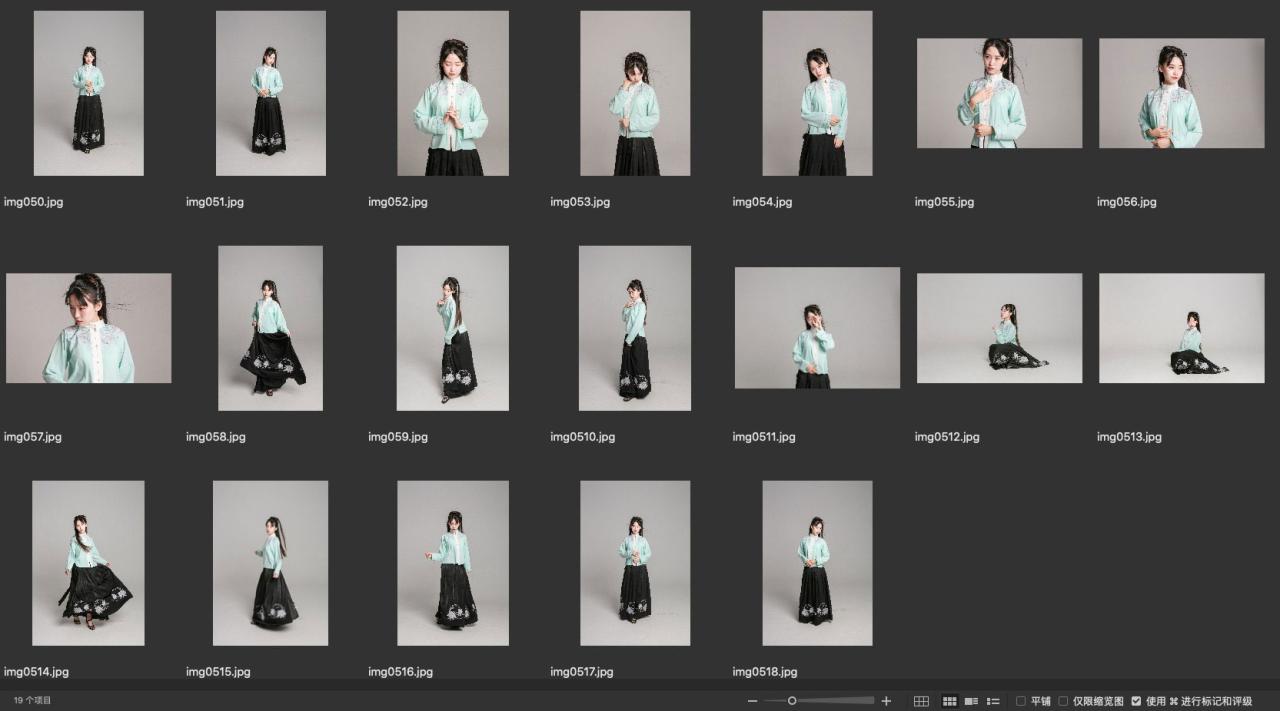
Task: Switch to details view with thumbnails
Action: [971, 701]
